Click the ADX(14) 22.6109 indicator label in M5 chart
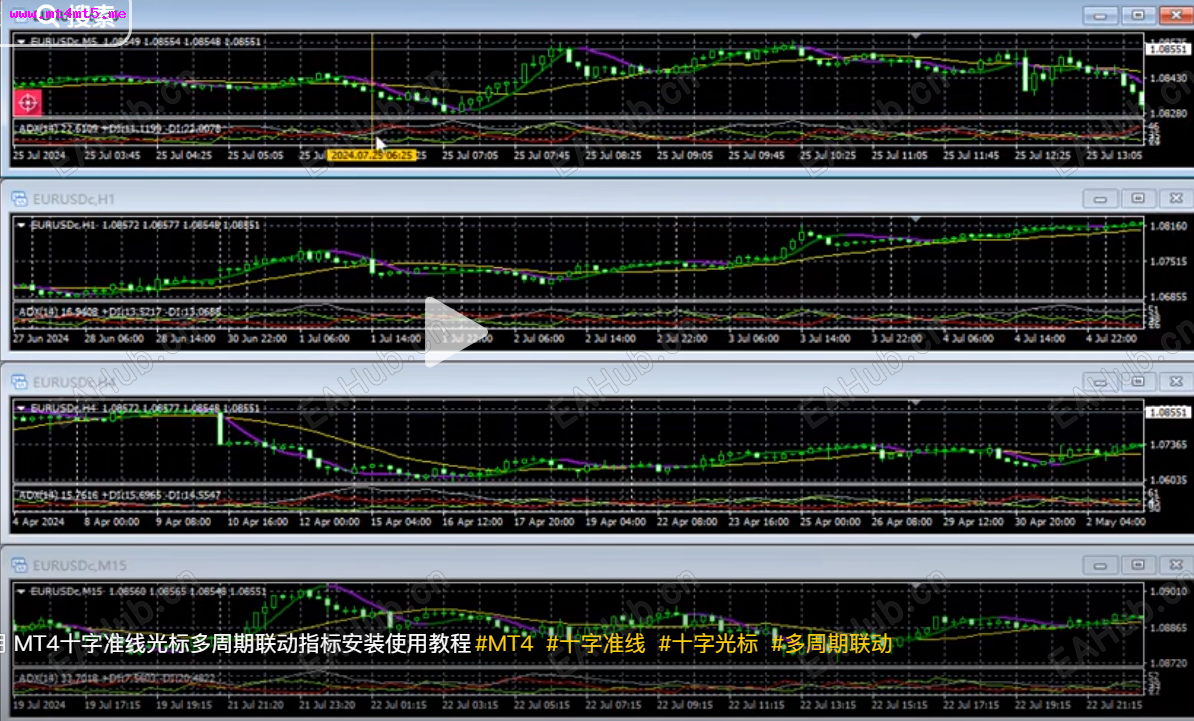1194x721 pixels. point(120,129)
